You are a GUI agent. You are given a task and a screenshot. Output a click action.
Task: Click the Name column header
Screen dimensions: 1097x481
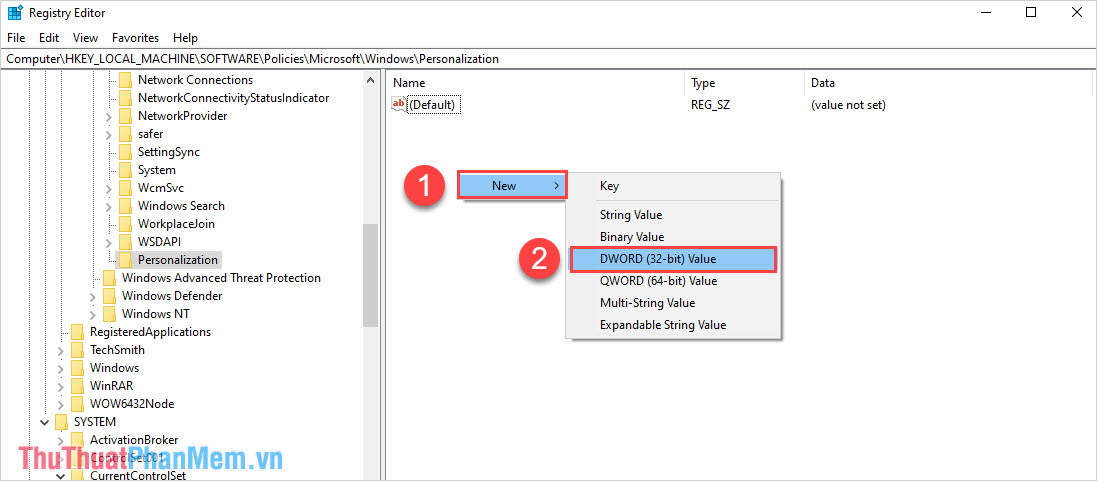tap(410, 83)
